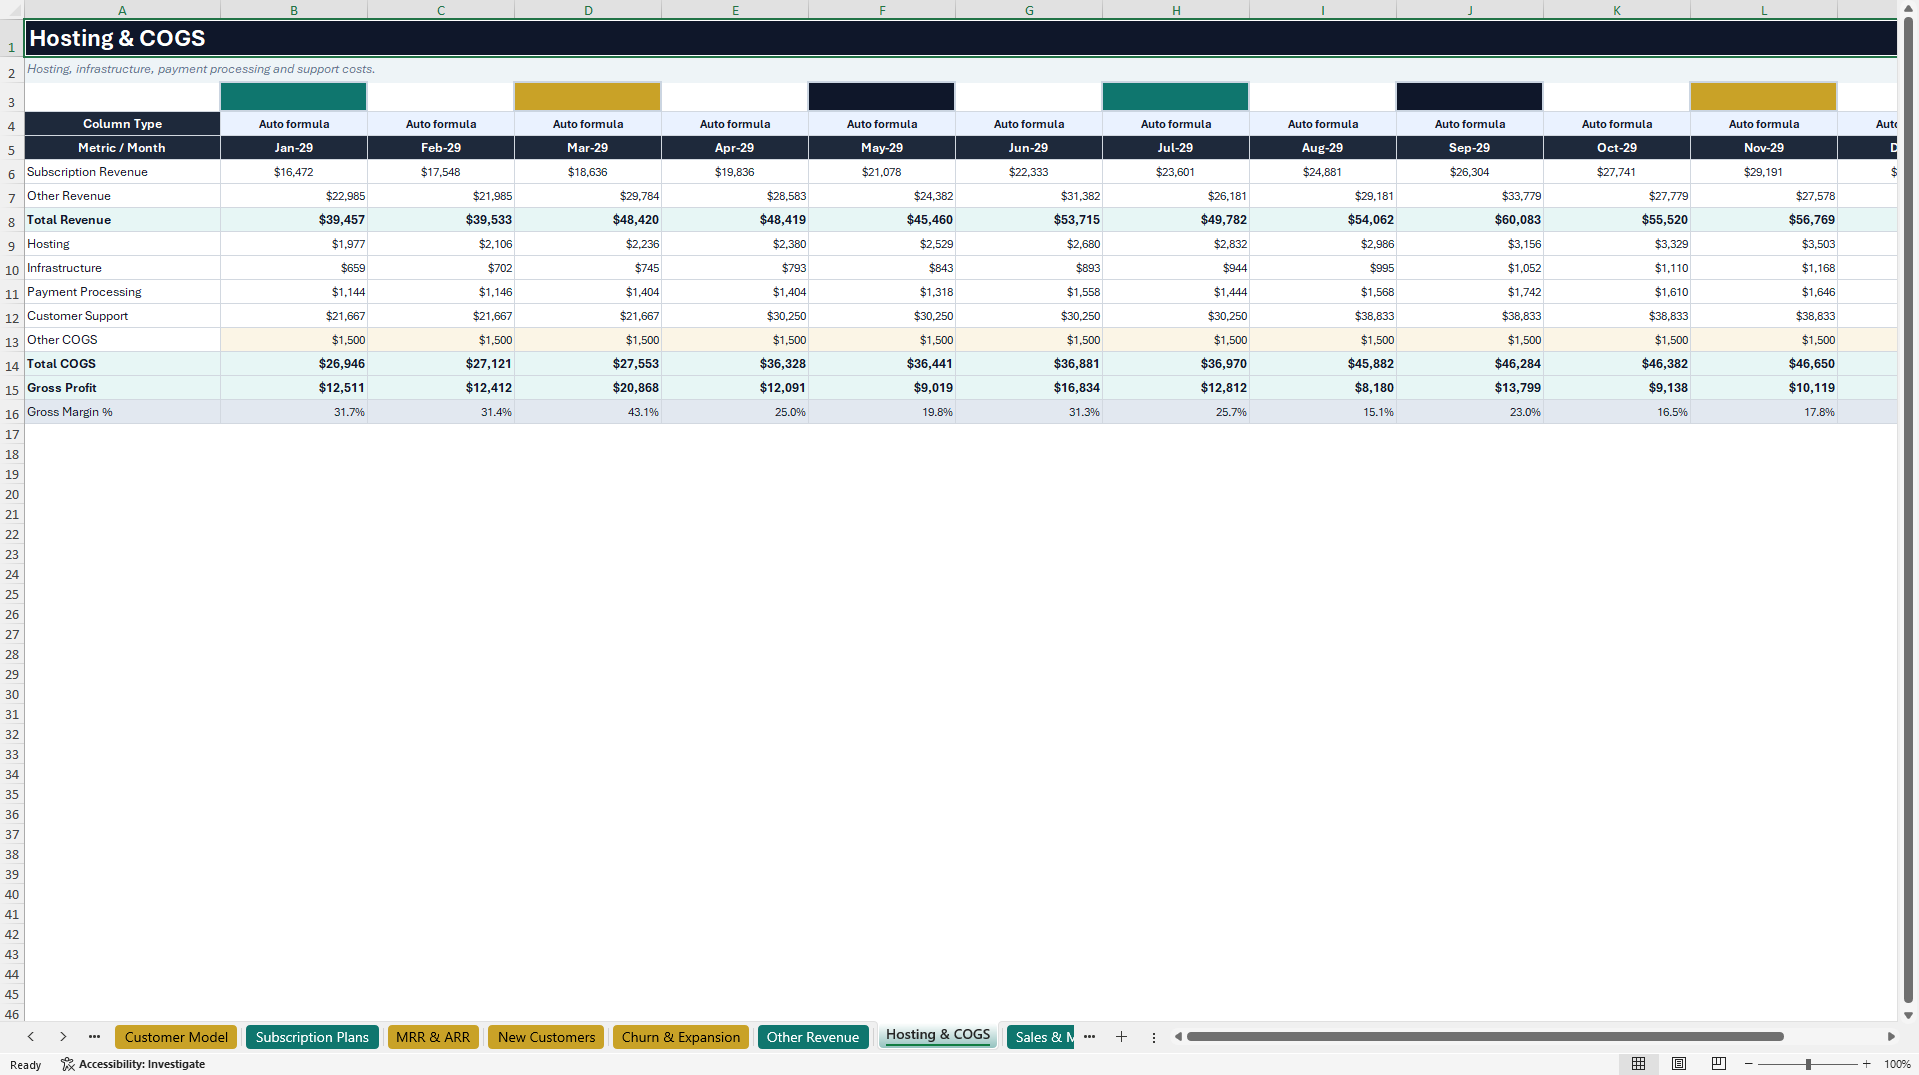This screenshot has width=1919, height=1075.
Task: Click Mar-29 Gross Profit value $20,868
Action: click(588, 388)
